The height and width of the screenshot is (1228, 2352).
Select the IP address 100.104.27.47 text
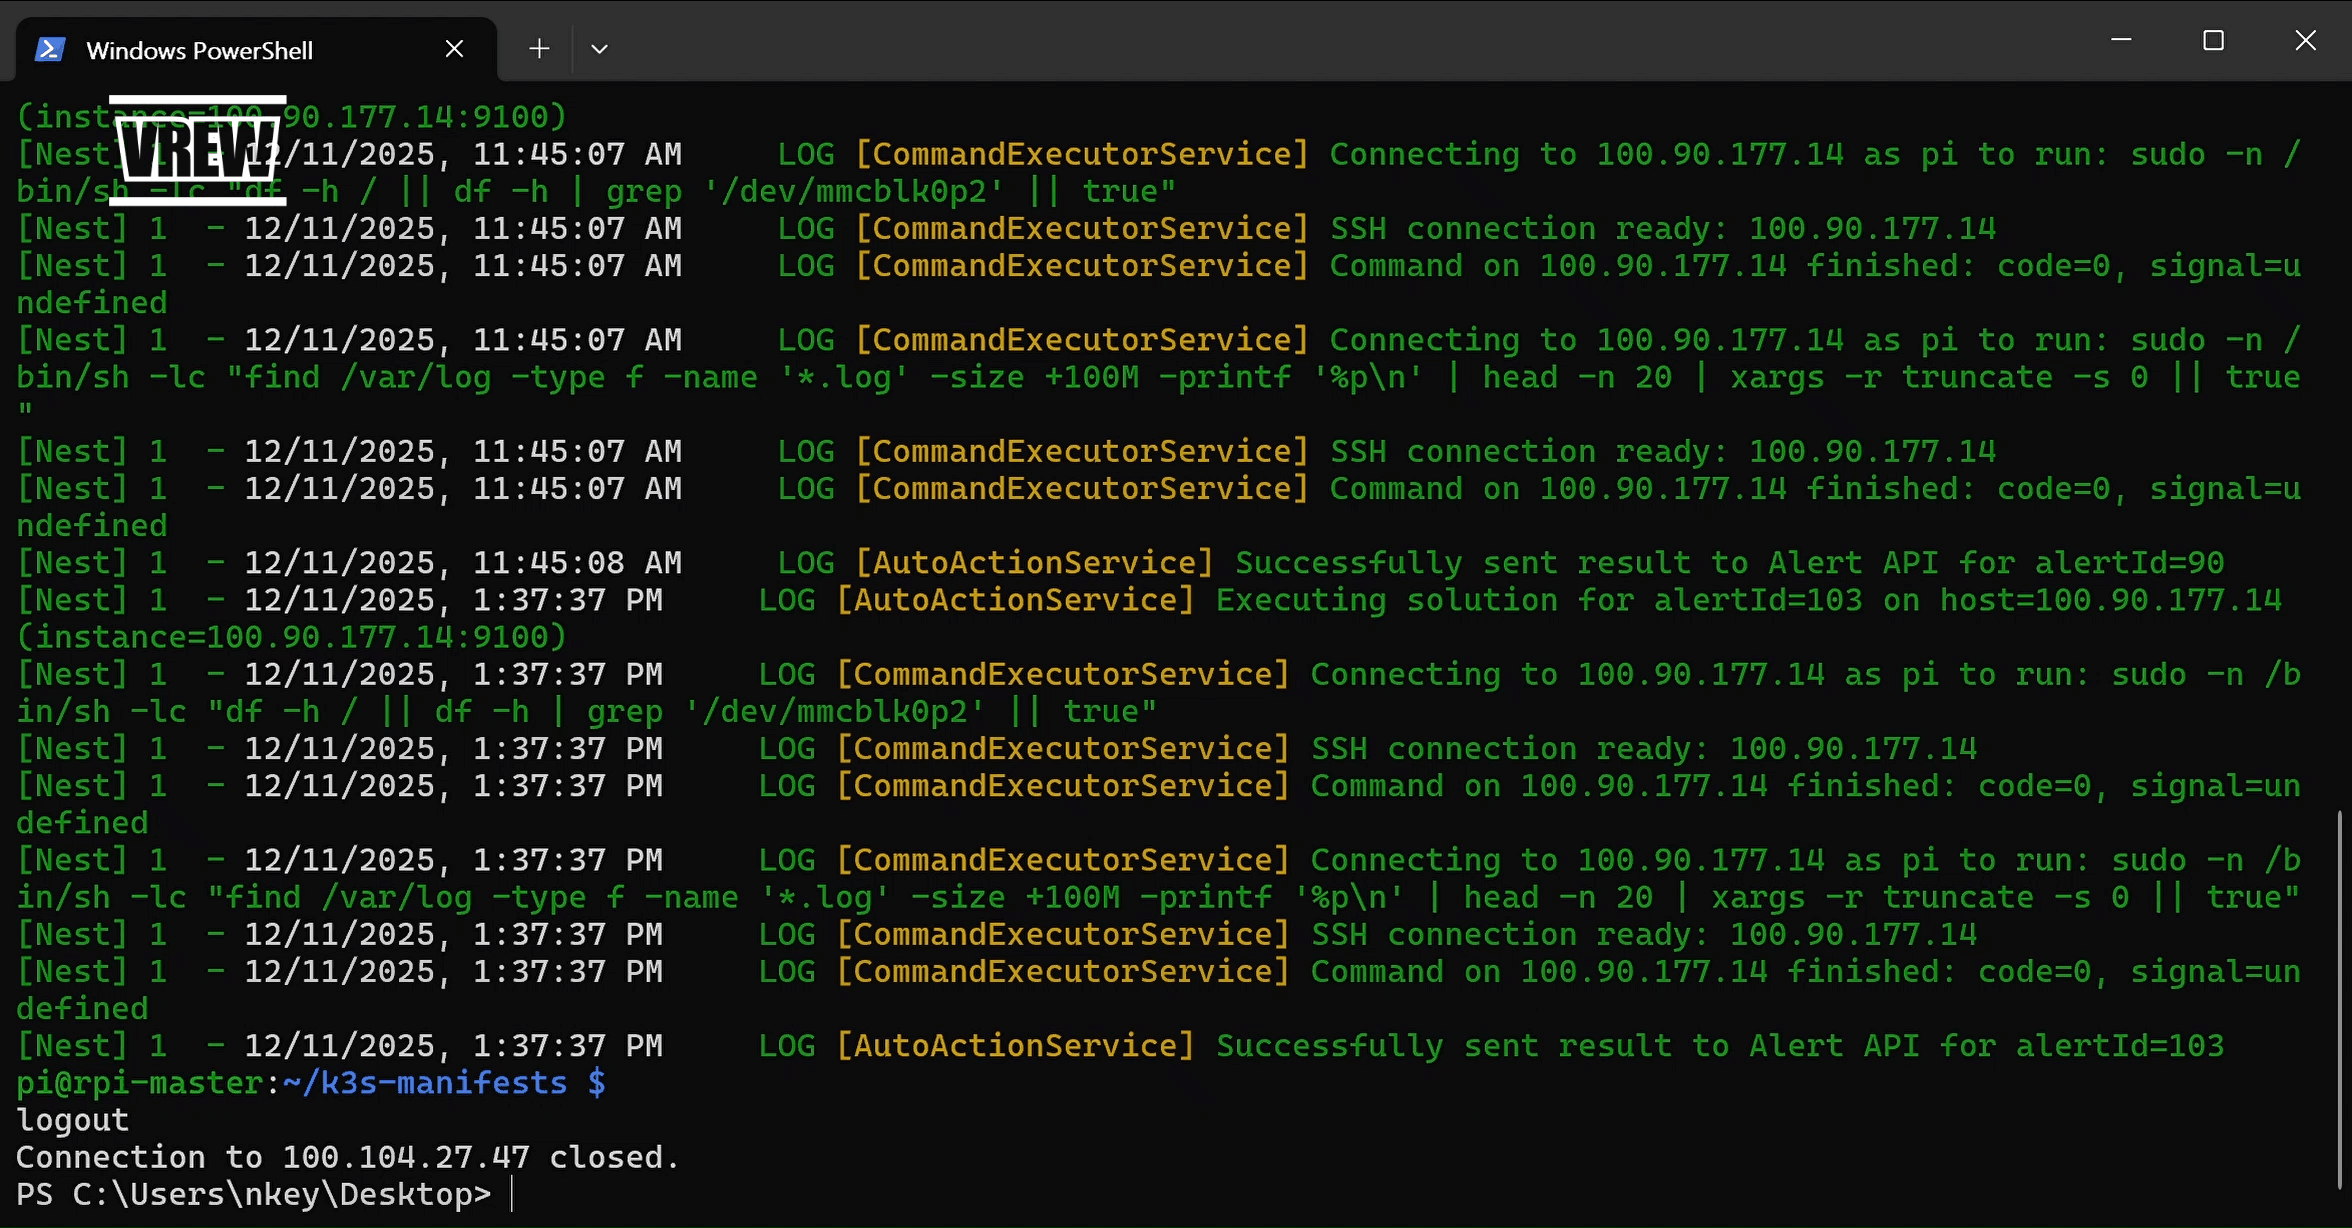404,1157
